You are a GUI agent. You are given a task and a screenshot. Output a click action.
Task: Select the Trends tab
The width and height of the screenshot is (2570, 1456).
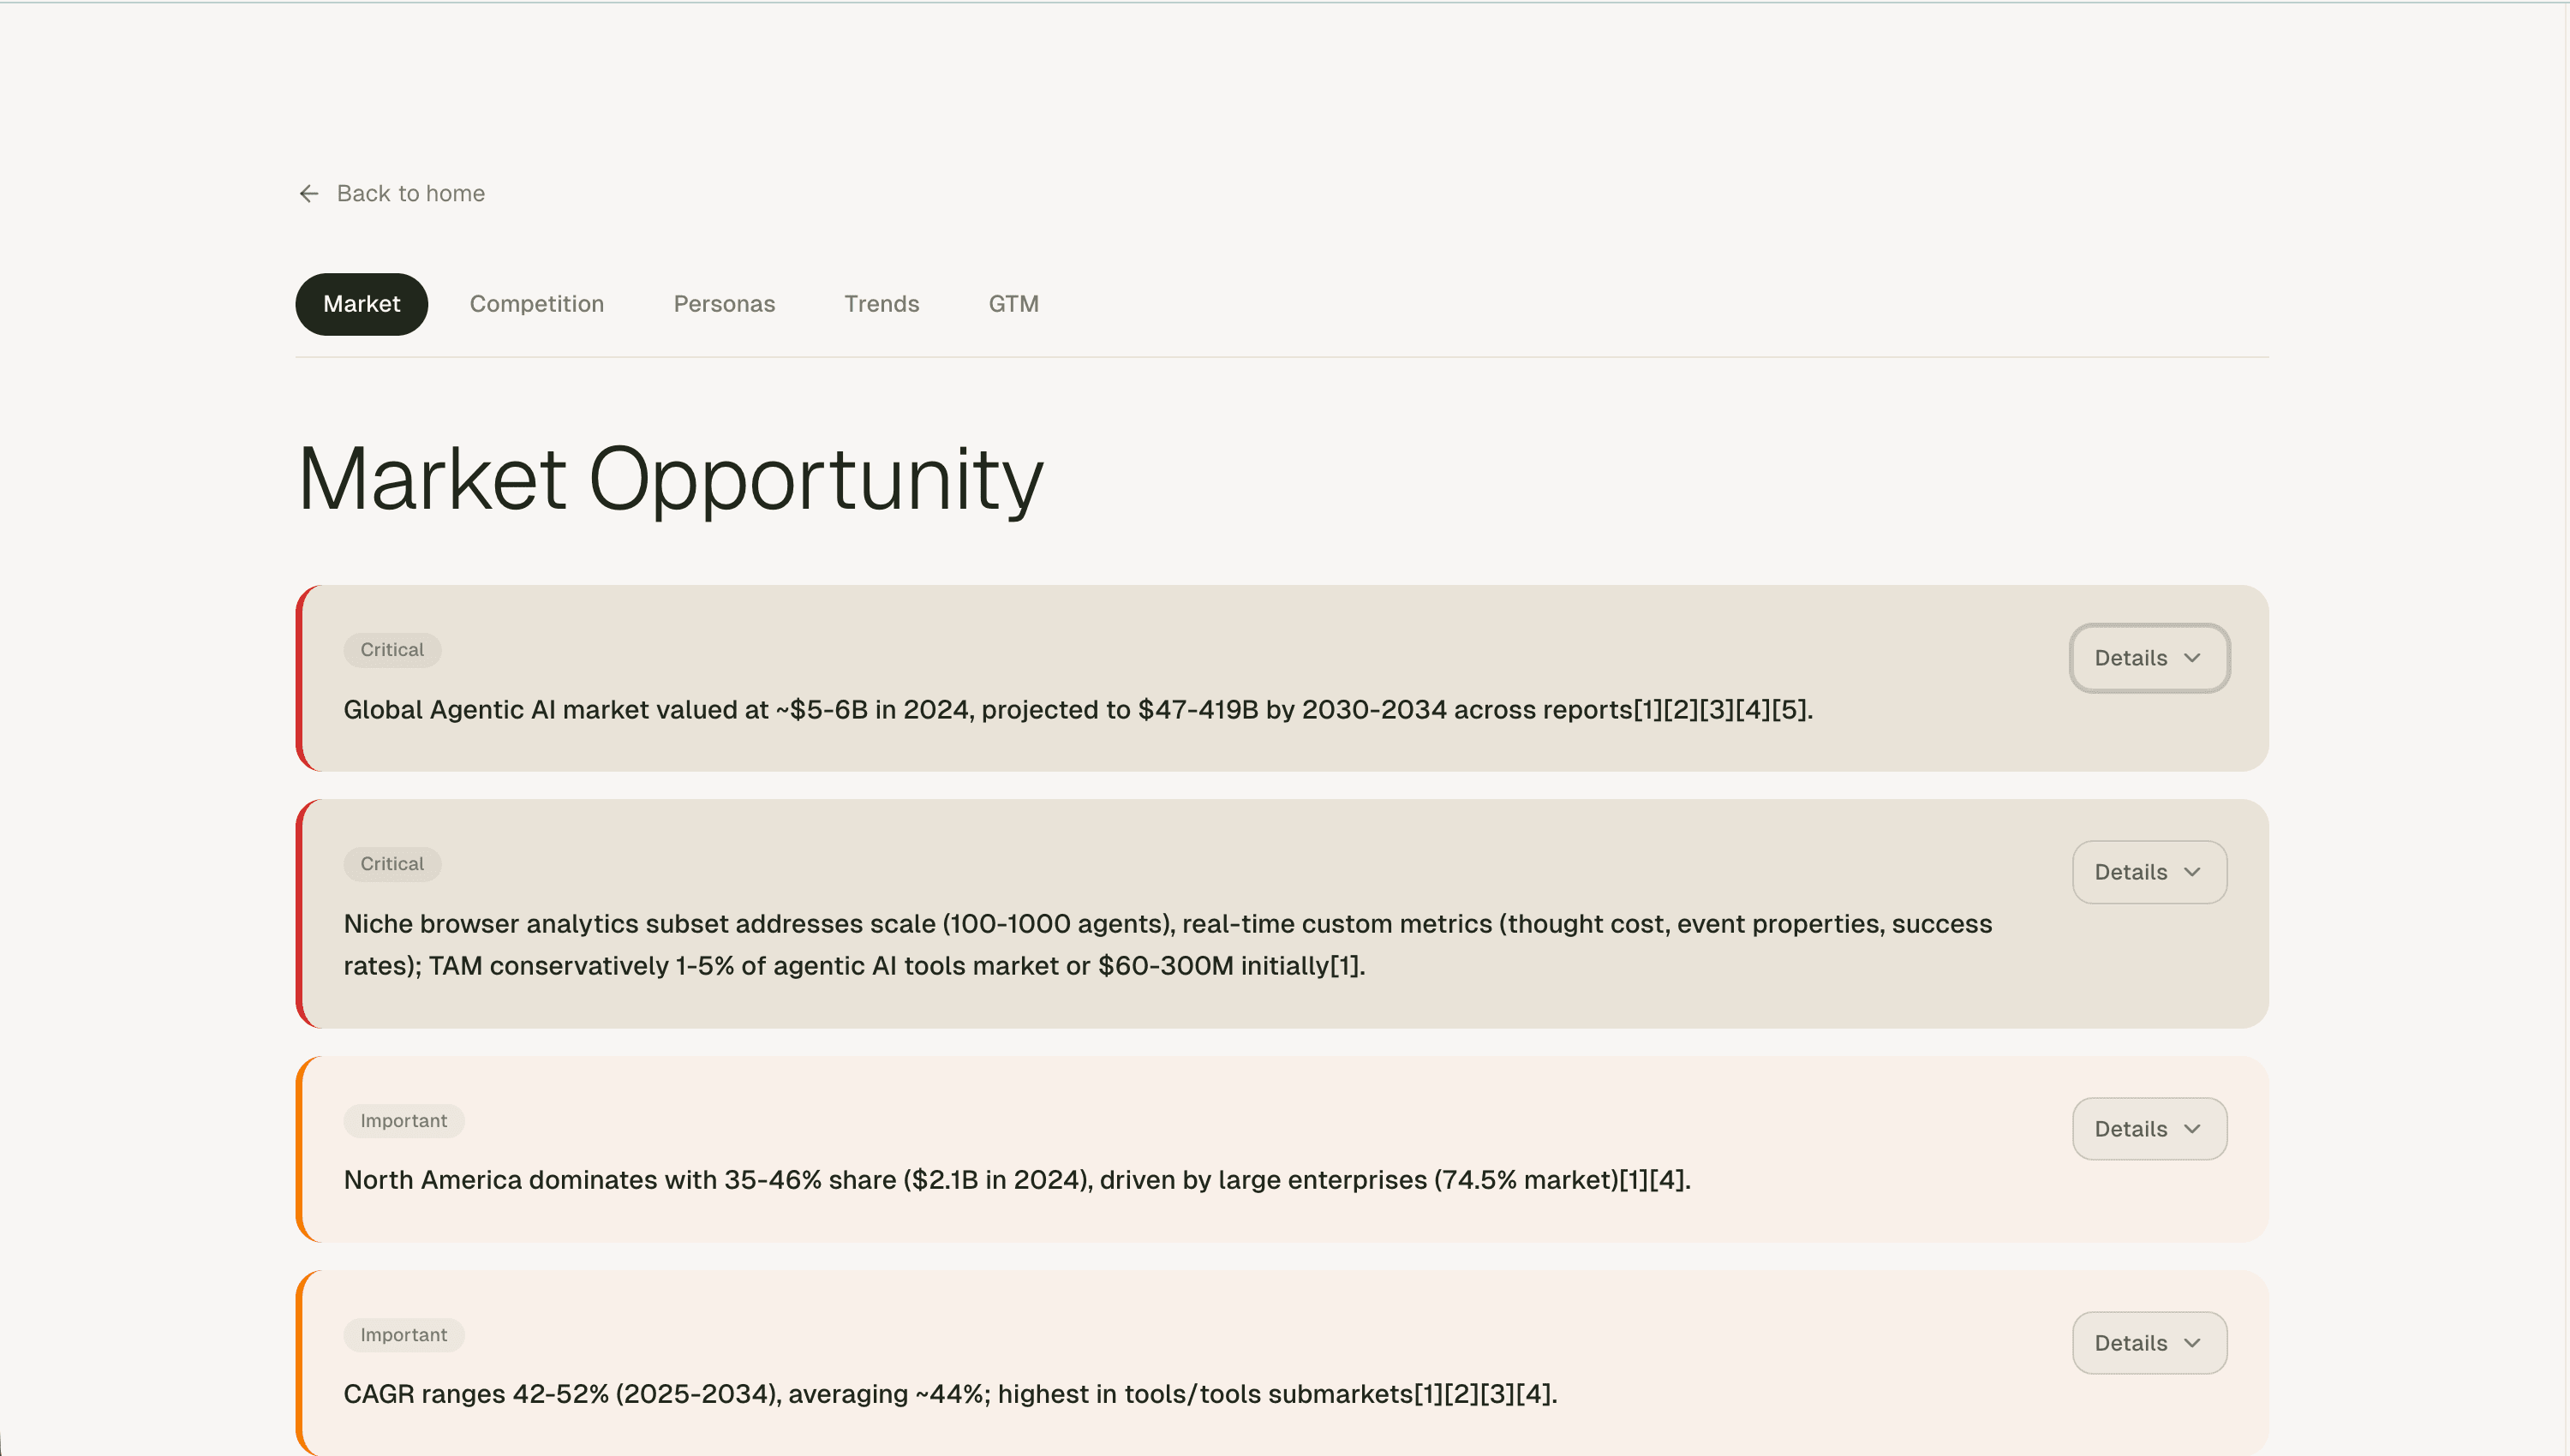[881, 303]
